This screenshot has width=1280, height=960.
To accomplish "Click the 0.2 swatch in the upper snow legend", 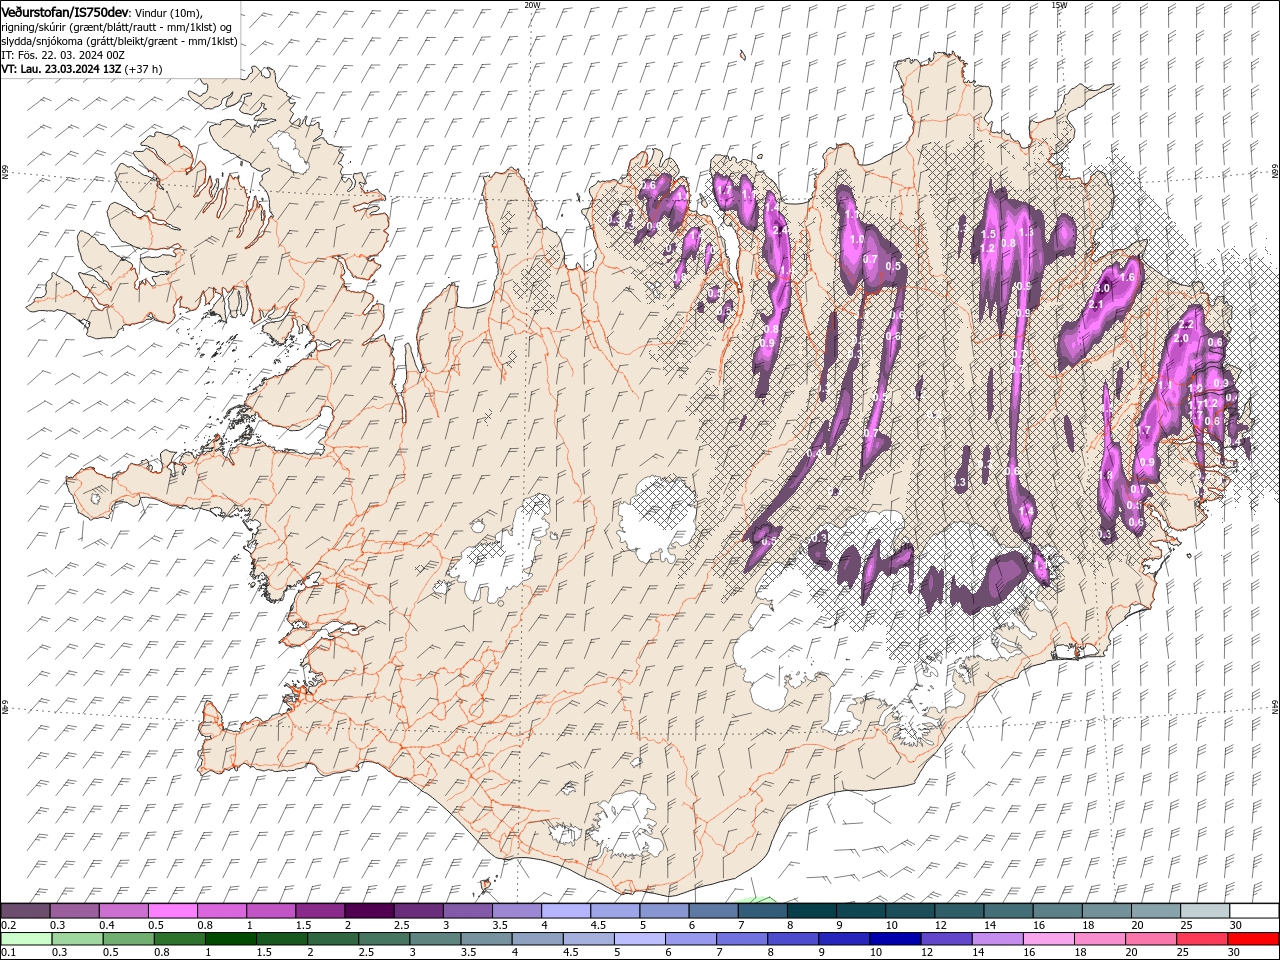I will (x=25, y=911).
